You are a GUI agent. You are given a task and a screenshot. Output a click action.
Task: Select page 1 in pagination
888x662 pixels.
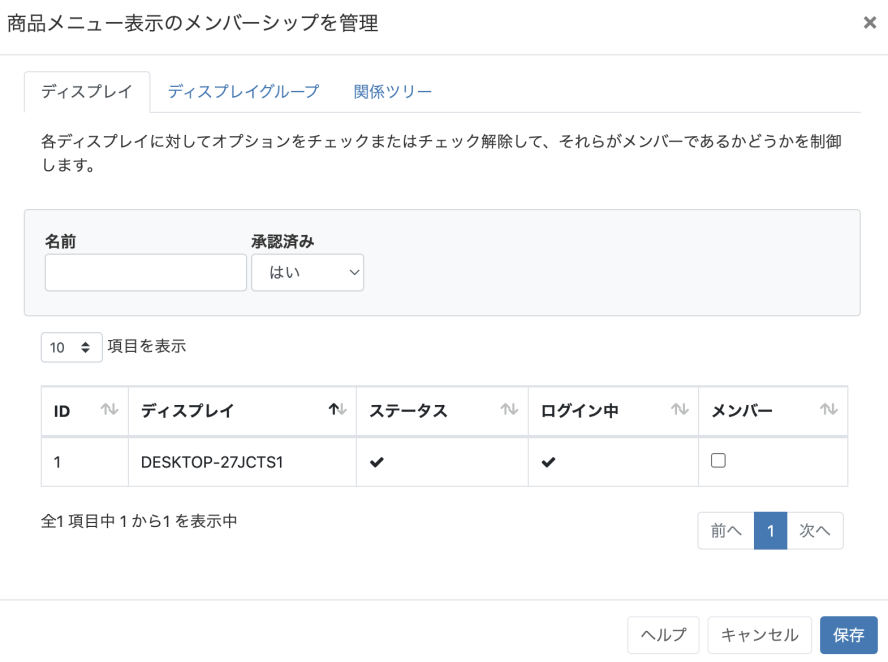click(770, 531)
